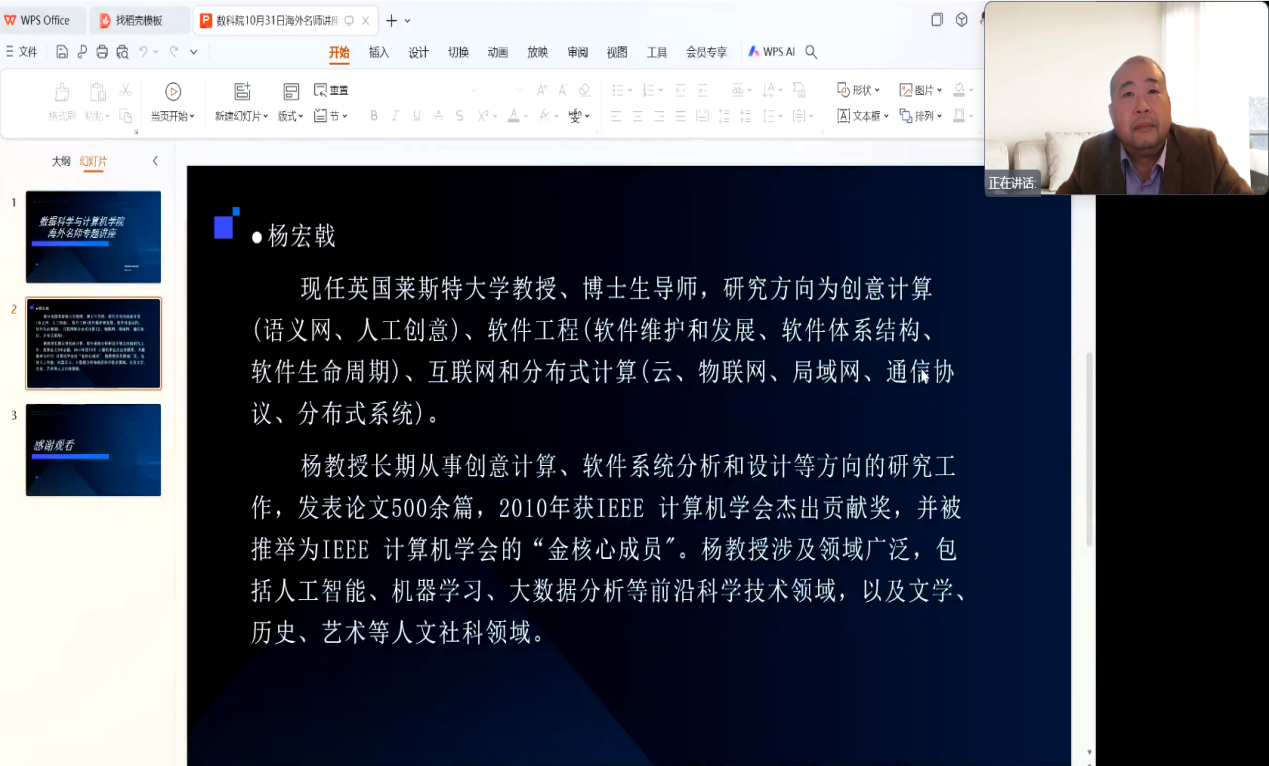Toggle italic formatting
The image size is (1269, 766).
click(394, 114)
